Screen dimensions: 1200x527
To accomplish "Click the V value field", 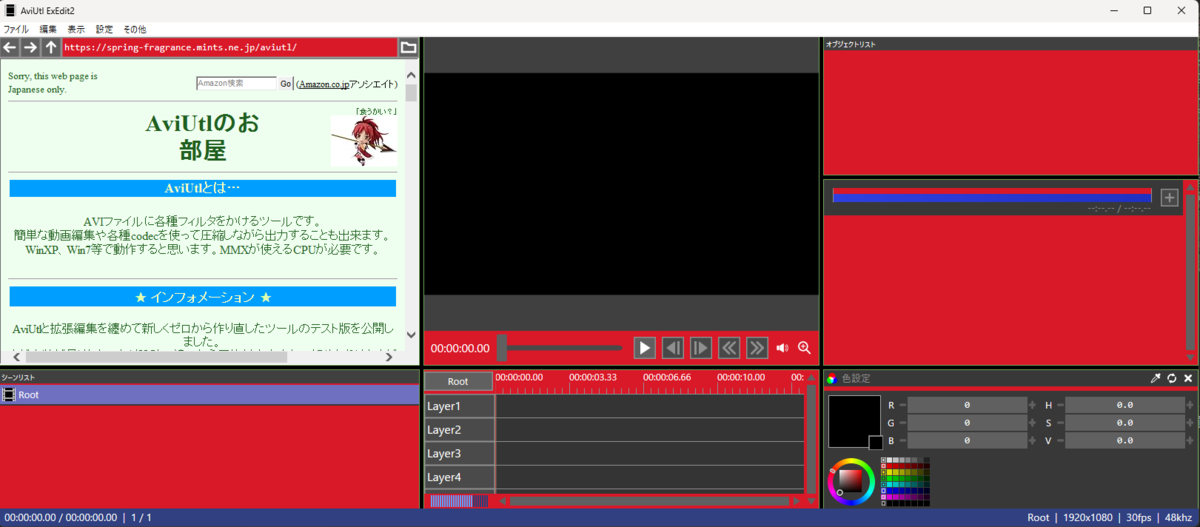I will (x=1124, y=441).
